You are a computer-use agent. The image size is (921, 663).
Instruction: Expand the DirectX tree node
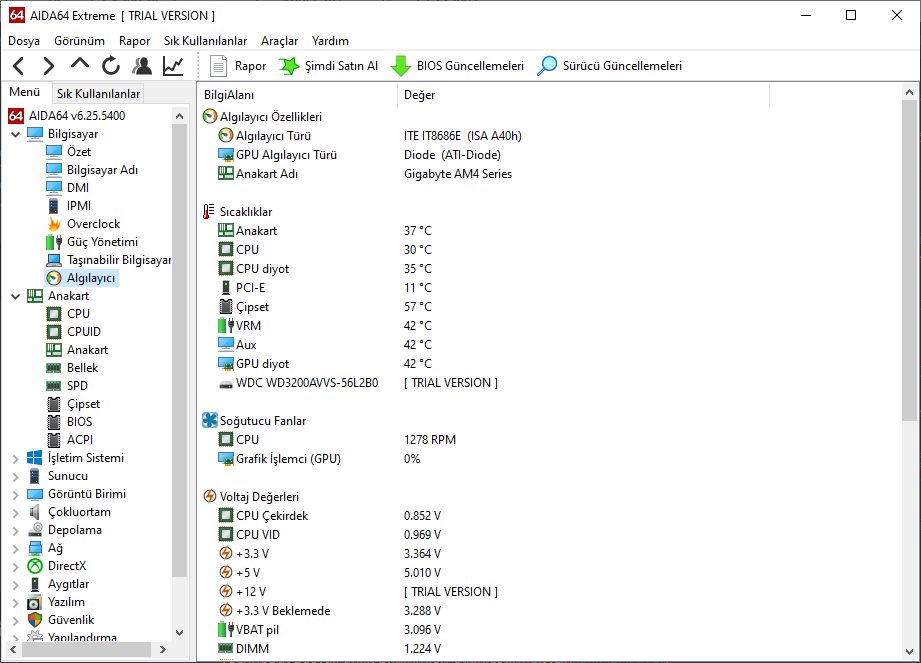[15, 567]
